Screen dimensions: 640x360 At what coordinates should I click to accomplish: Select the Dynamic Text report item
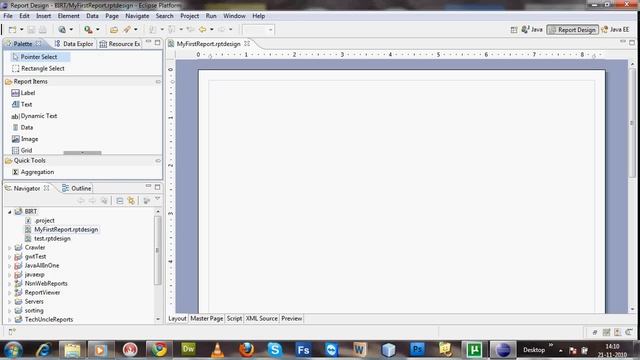click(x=34, y=116)
